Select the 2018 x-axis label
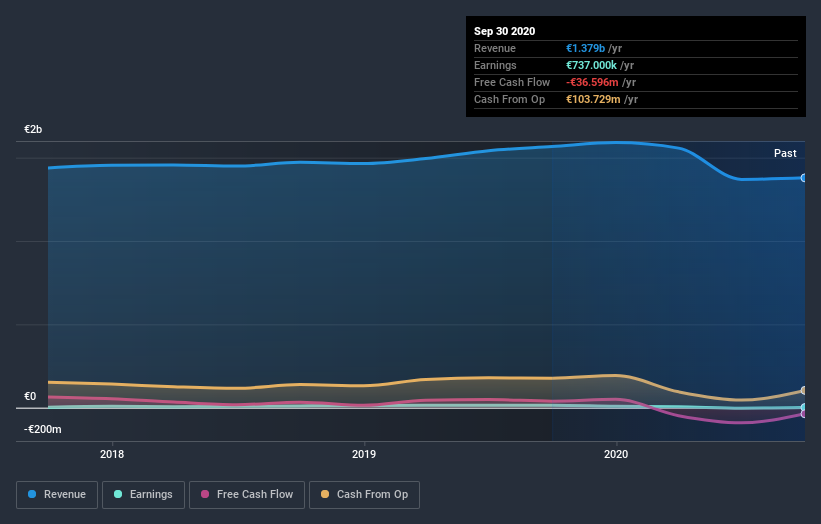The image size is (821, 524). pos(112,454)
